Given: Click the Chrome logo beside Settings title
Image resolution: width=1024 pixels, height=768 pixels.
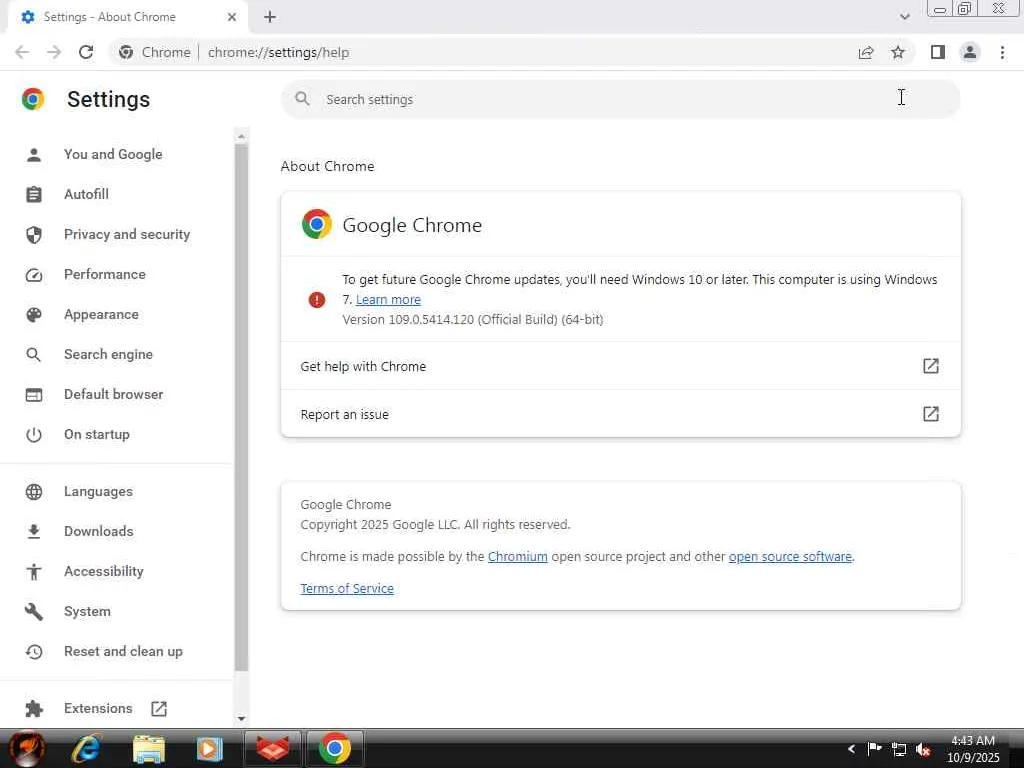Looking at the screenshot, I should click(x=33, y=99).
